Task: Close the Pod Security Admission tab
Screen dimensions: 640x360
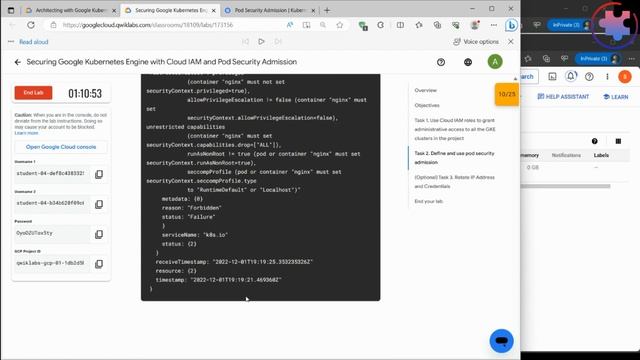Action: tap(313, 10)
